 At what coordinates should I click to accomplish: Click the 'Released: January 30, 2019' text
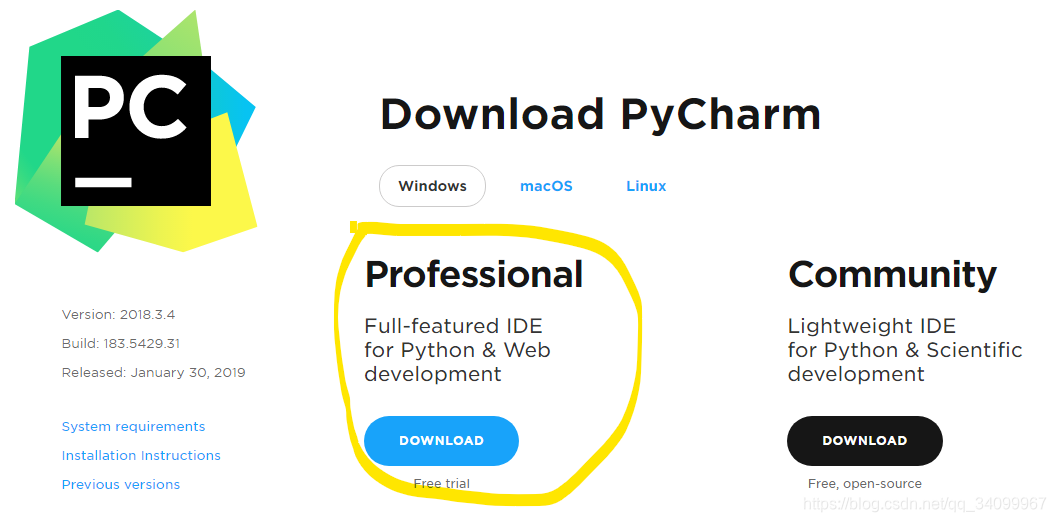[154, 372]
